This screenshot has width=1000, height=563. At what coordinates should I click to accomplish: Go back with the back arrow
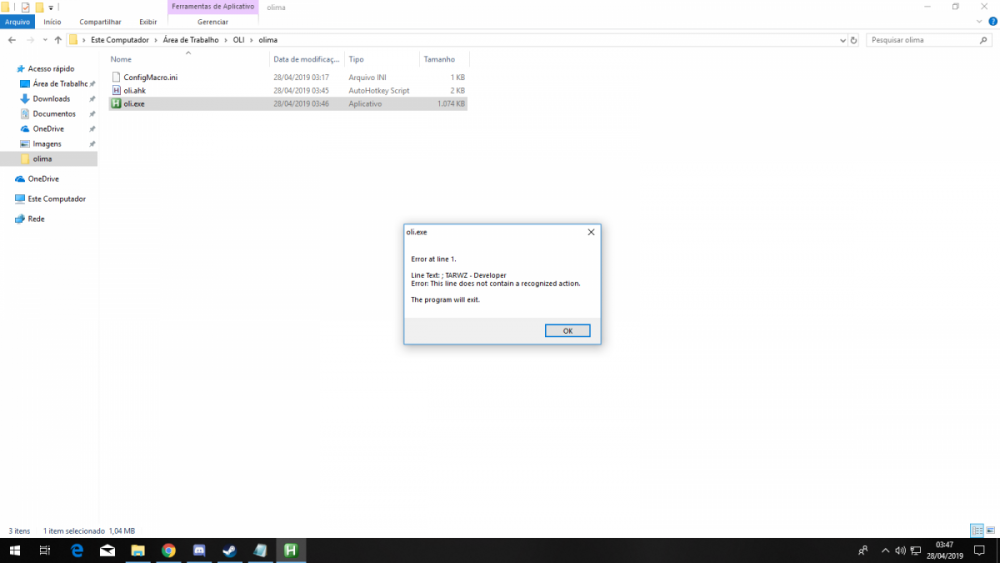[x=12, y=40]
